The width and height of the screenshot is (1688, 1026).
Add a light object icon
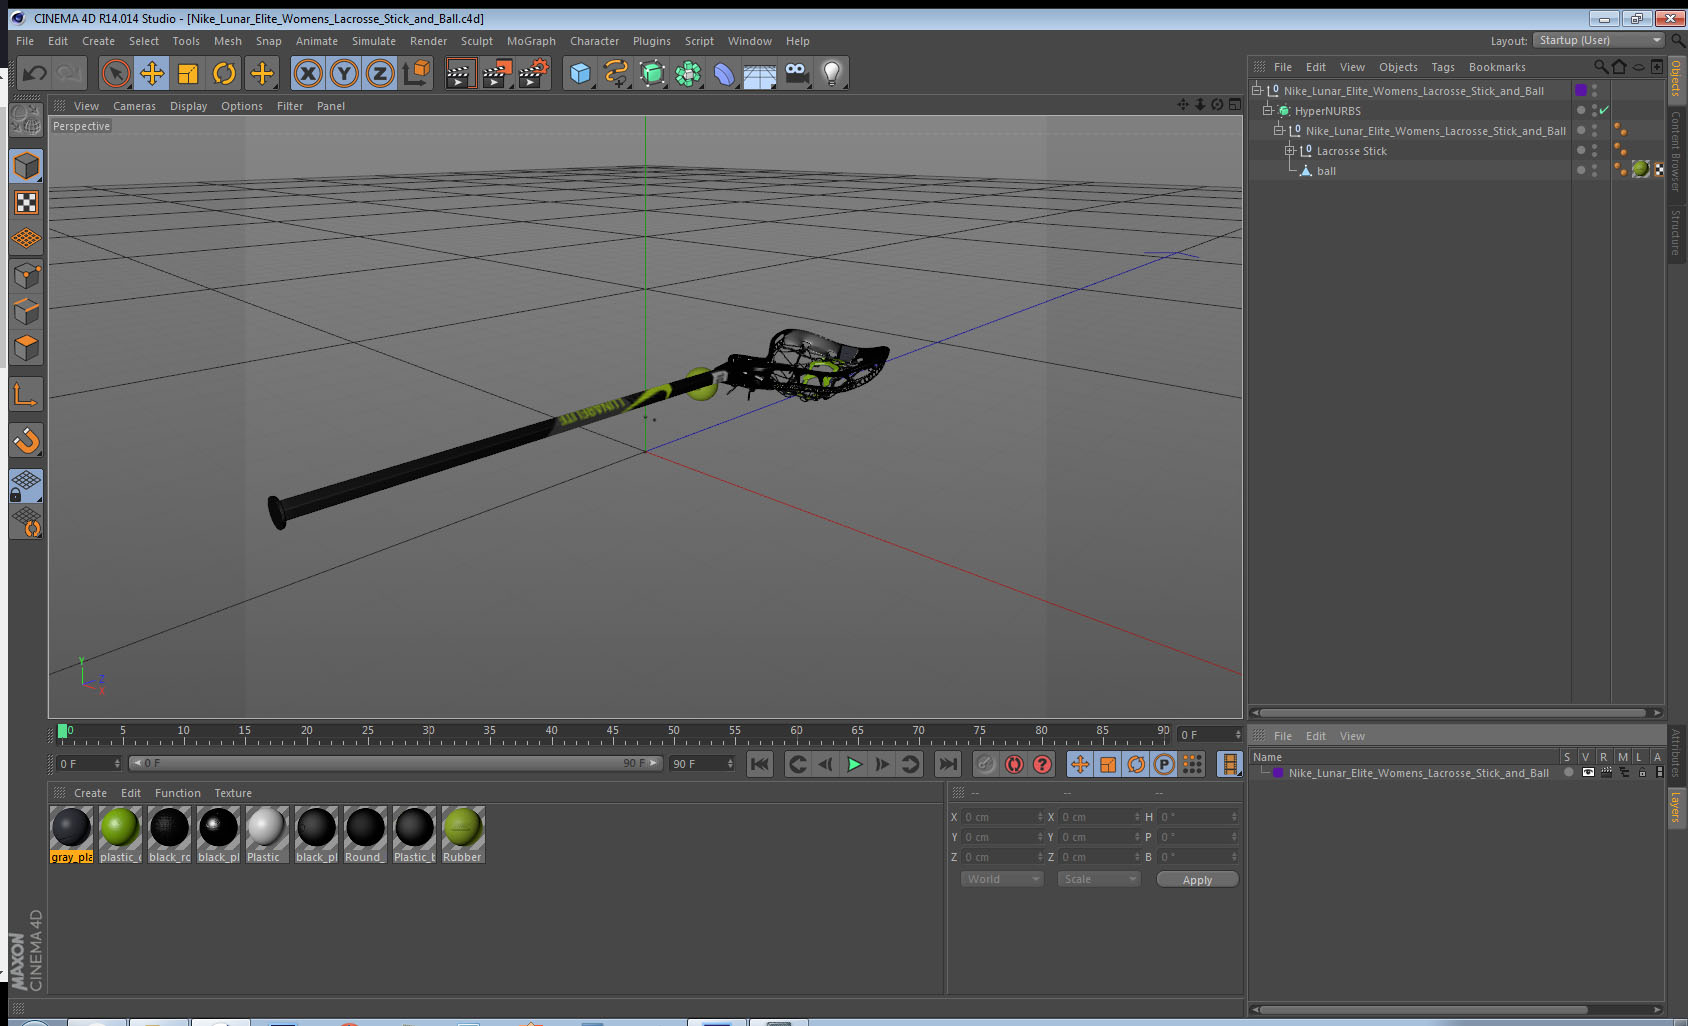[x=832, y=73]
